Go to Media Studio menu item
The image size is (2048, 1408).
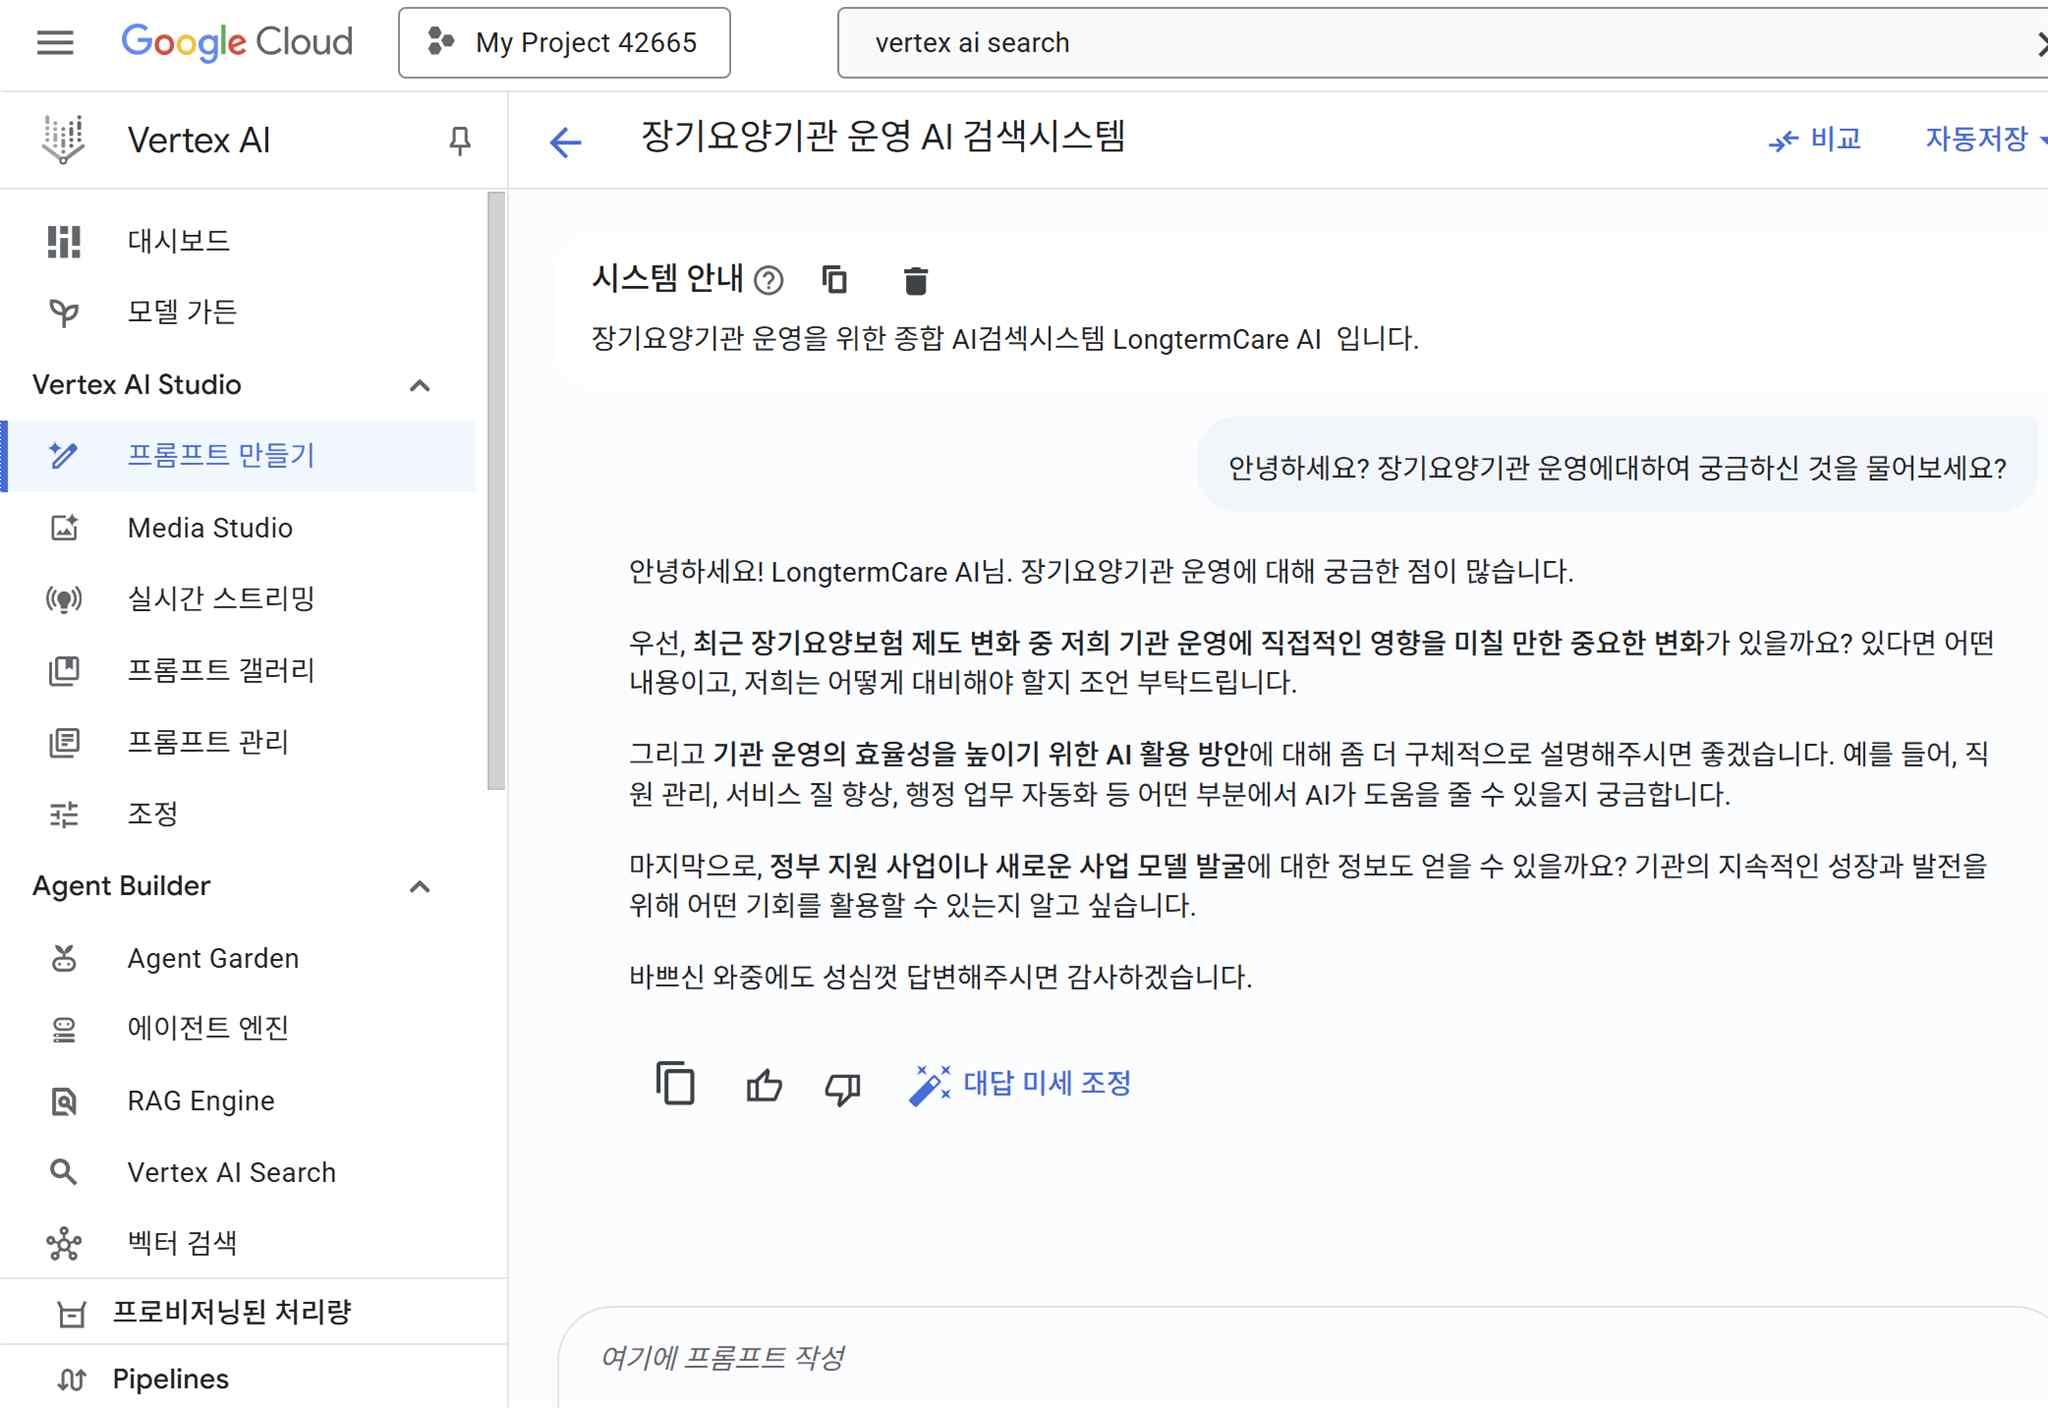pyautogui.click(x=210, y=528)
